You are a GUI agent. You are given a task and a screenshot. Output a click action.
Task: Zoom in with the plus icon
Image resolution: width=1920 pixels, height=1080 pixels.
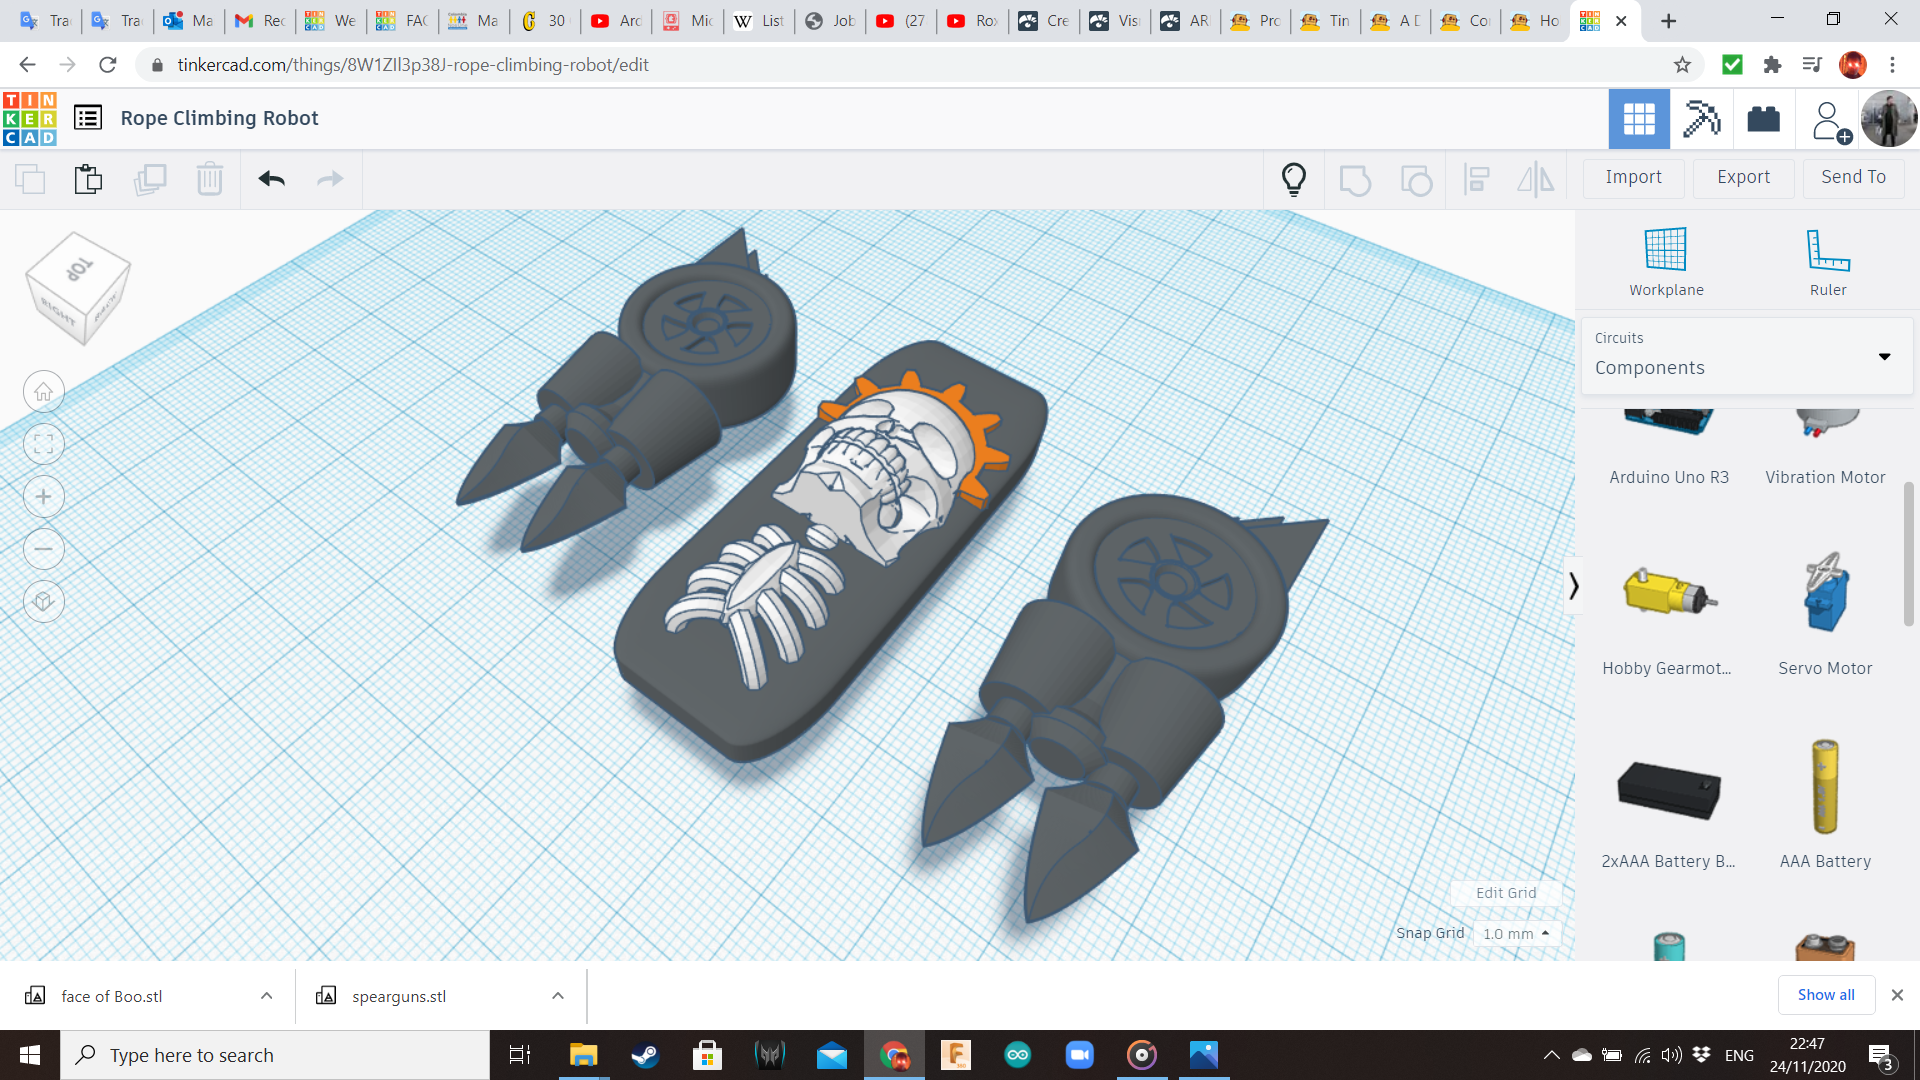click(43, 497)
